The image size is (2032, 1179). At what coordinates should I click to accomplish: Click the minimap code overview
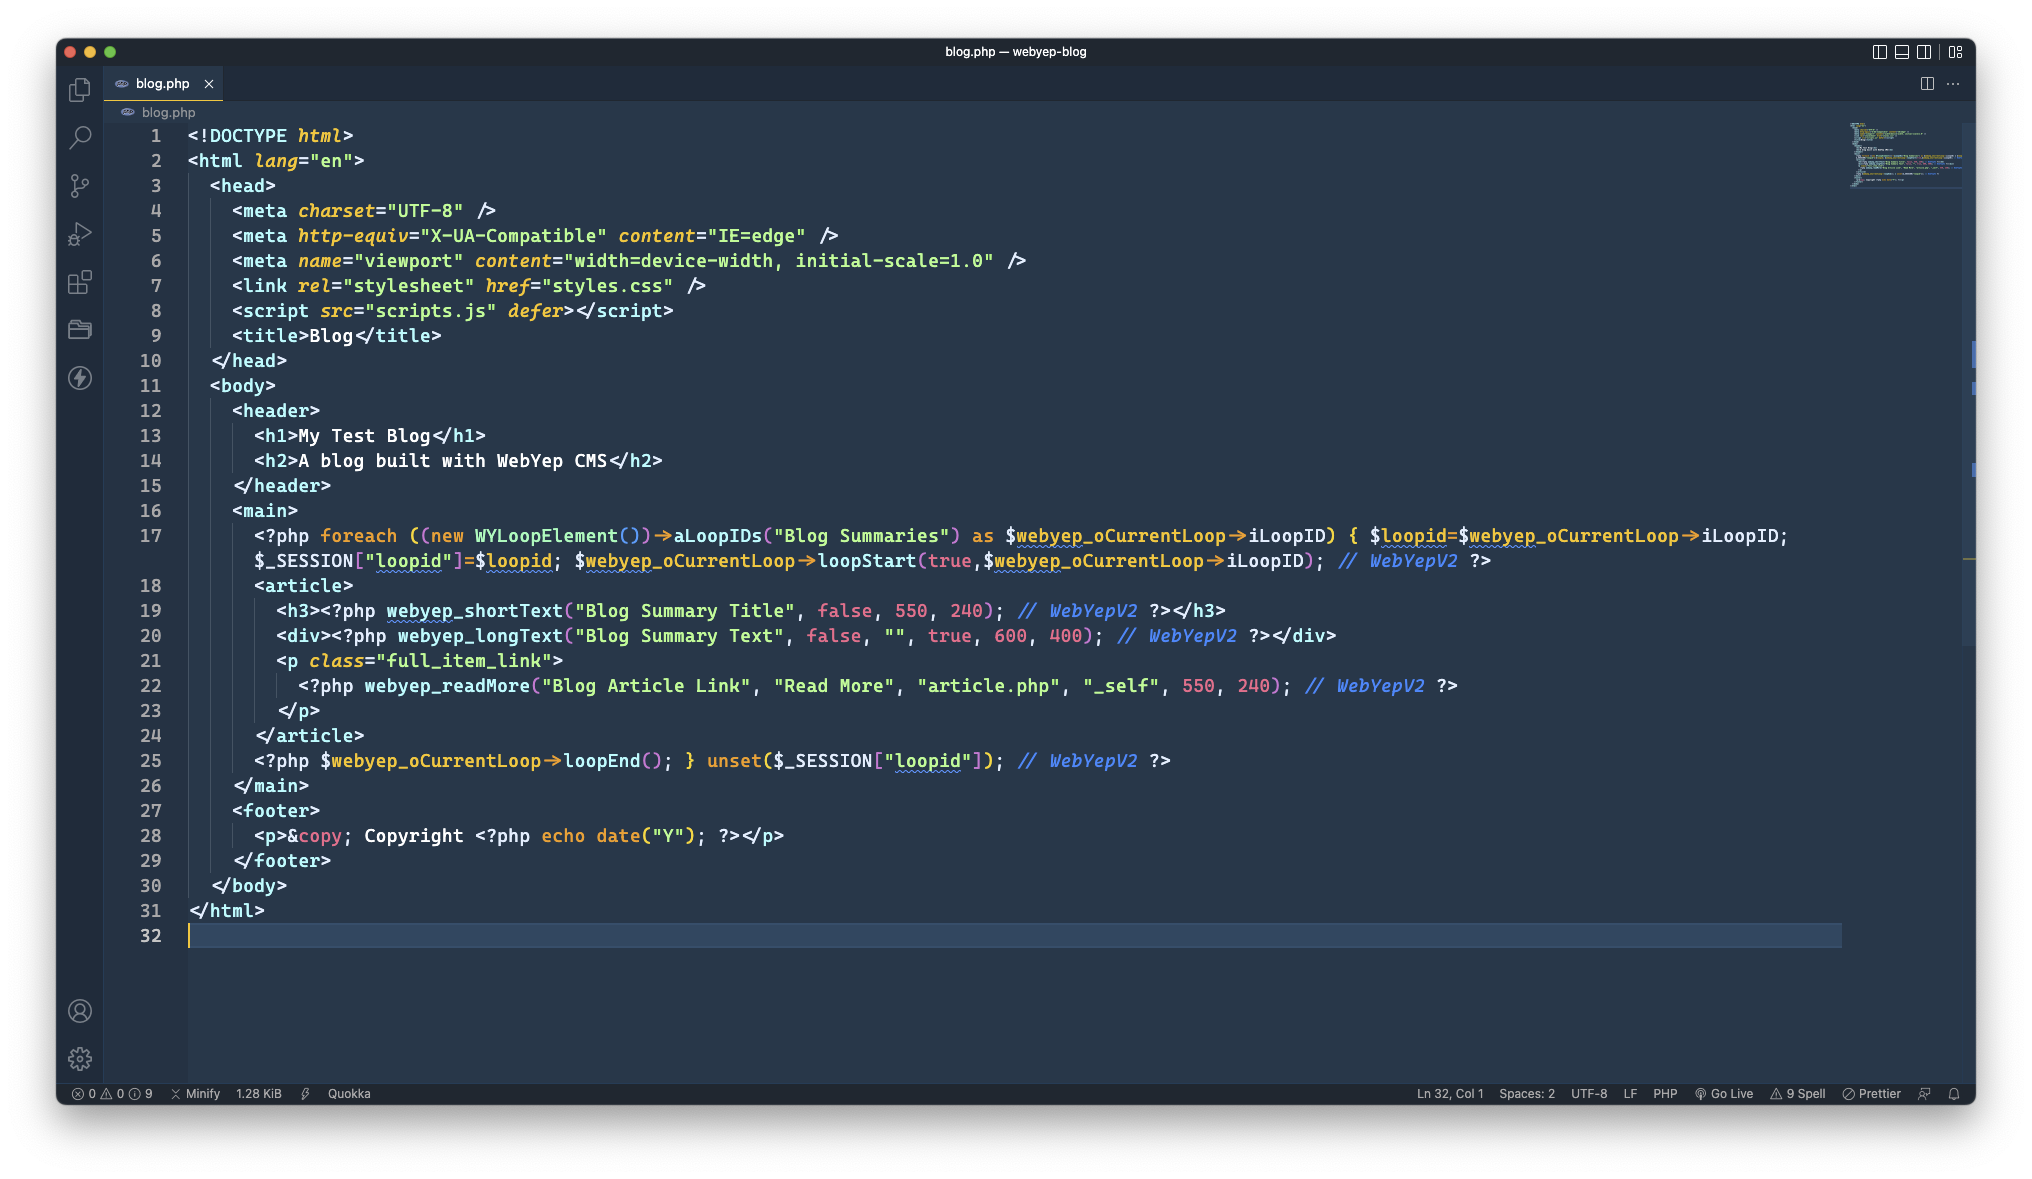pos(1904,155)
